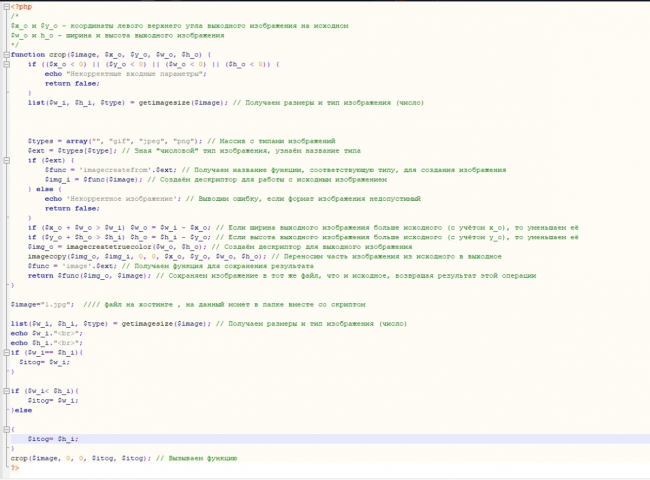Click the $types = array("", "gif" line
Viewport: 650px width, 480px height.
pos(182,141)
